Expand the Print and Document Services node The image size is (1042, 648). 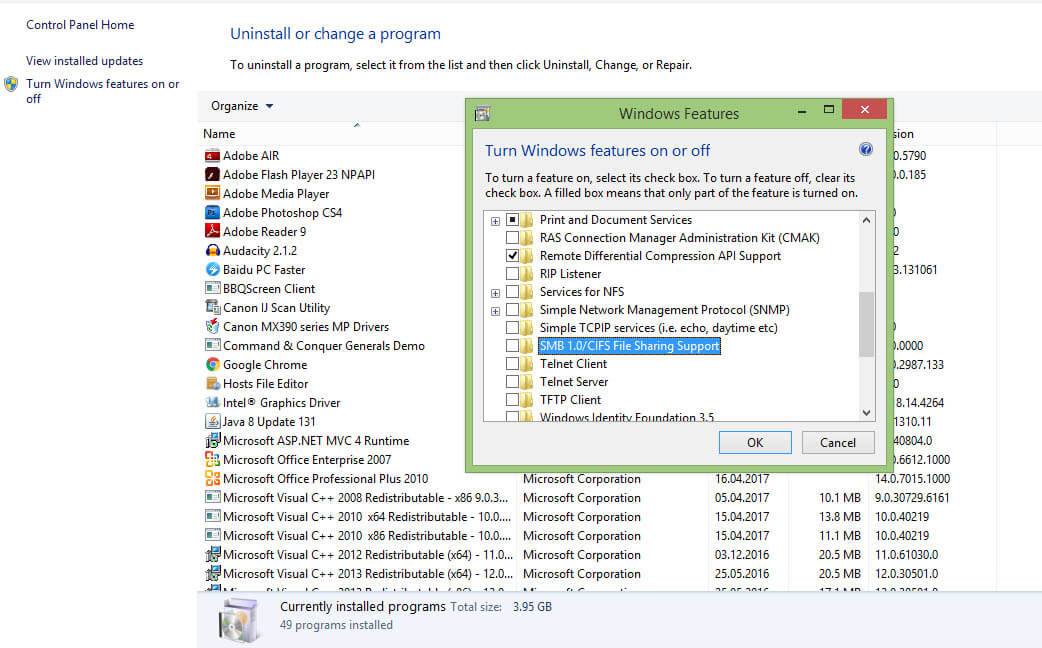495,221
